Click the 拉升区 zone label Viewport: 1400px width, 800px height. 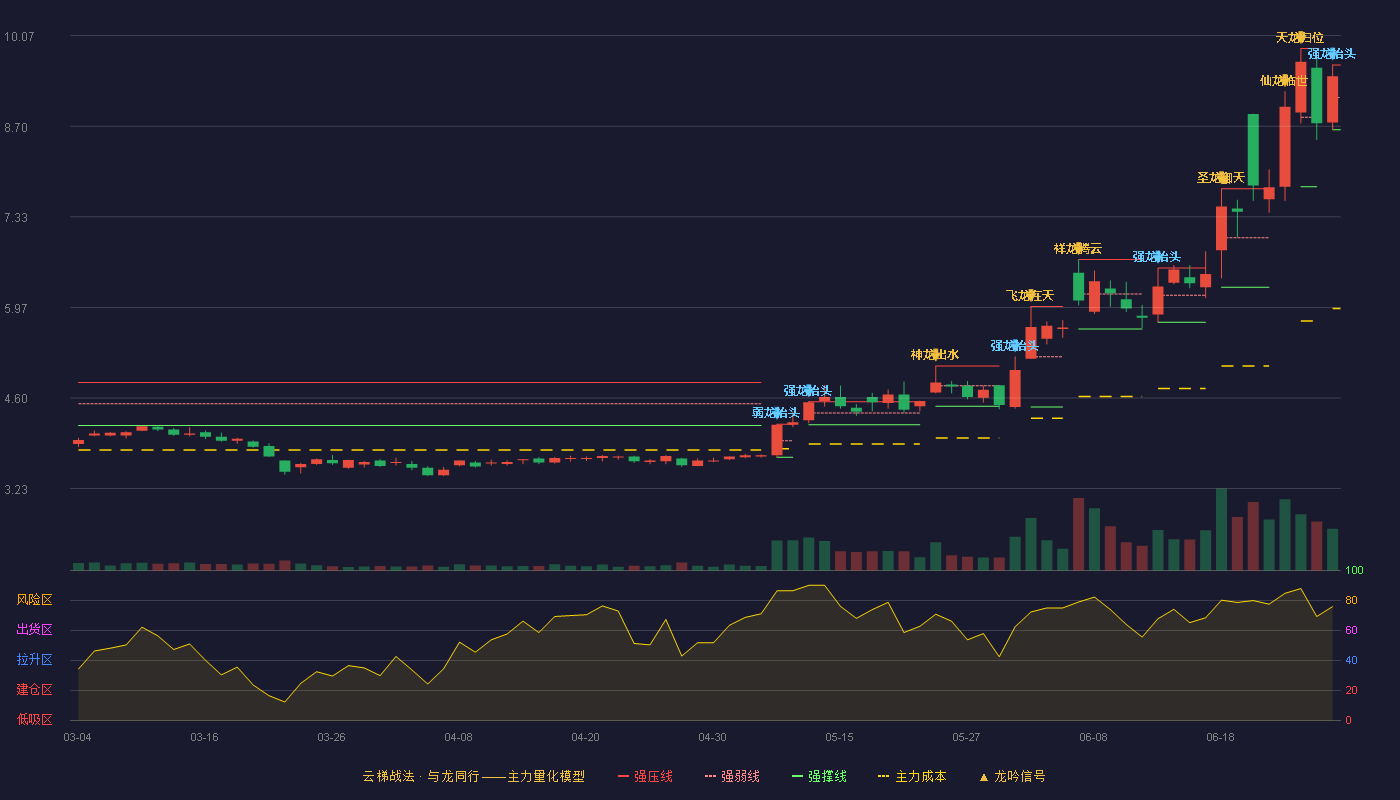tap(34, 660)
